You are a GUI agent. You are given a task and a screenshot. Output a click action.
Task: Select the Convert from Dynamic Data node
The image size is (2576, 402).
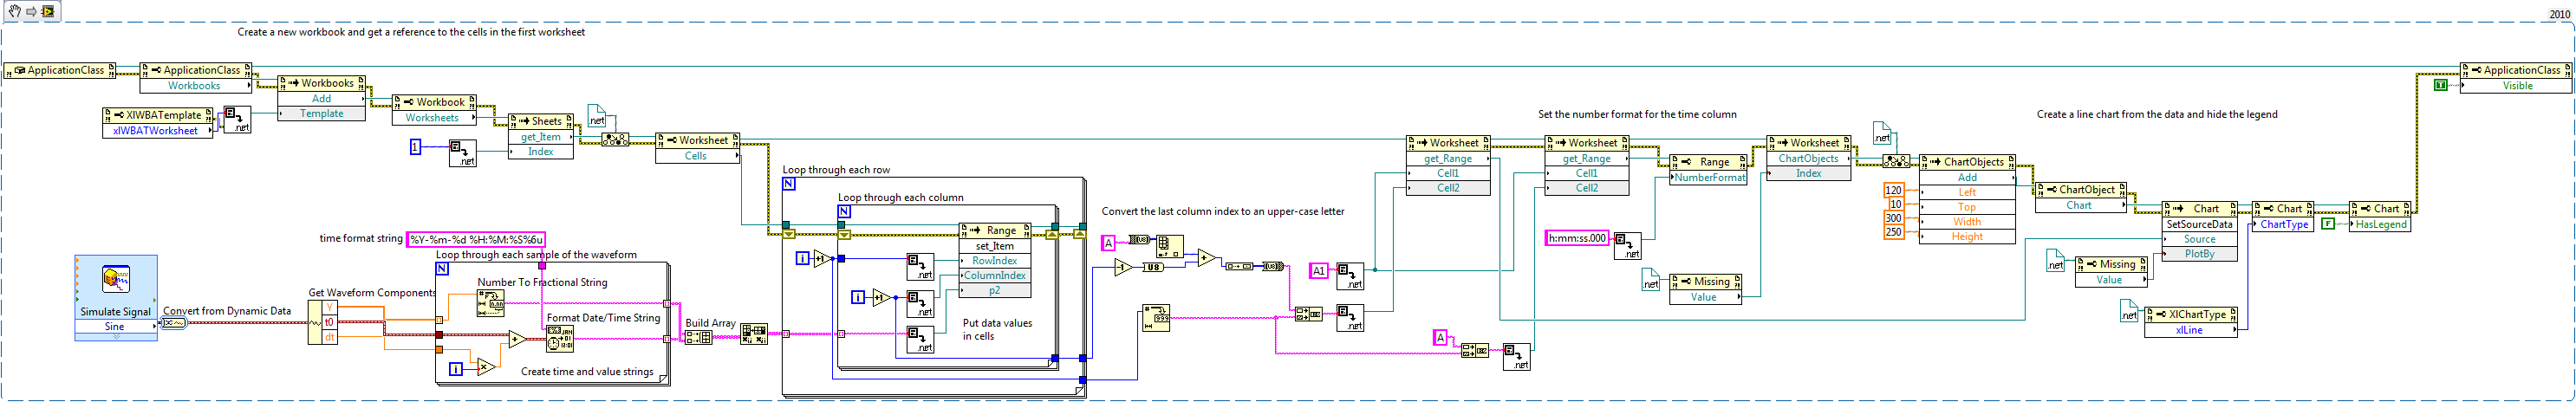173,323
